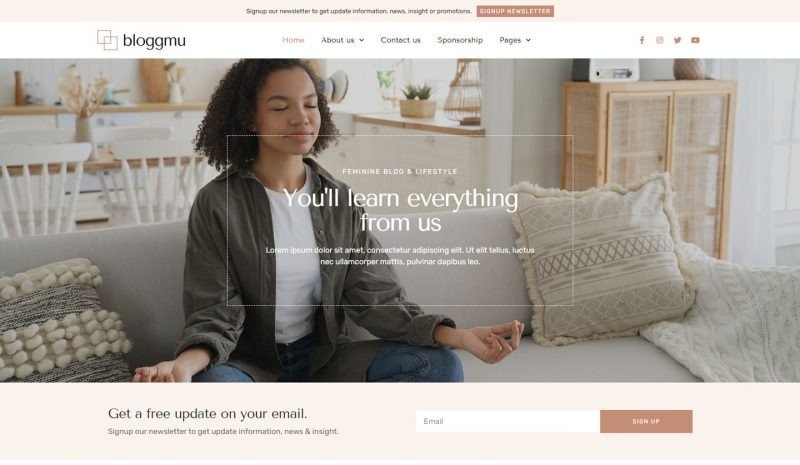This screenshot has height=465, width=800.
Task: Open the YouTube social icon
Action: tap(695, 40)
